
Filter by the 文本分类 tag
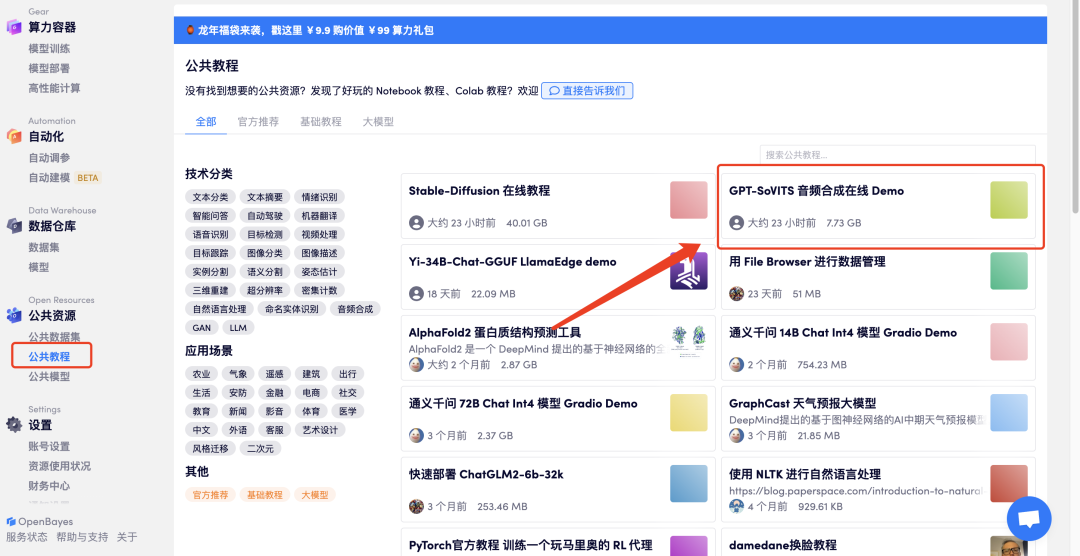(211, 197)
